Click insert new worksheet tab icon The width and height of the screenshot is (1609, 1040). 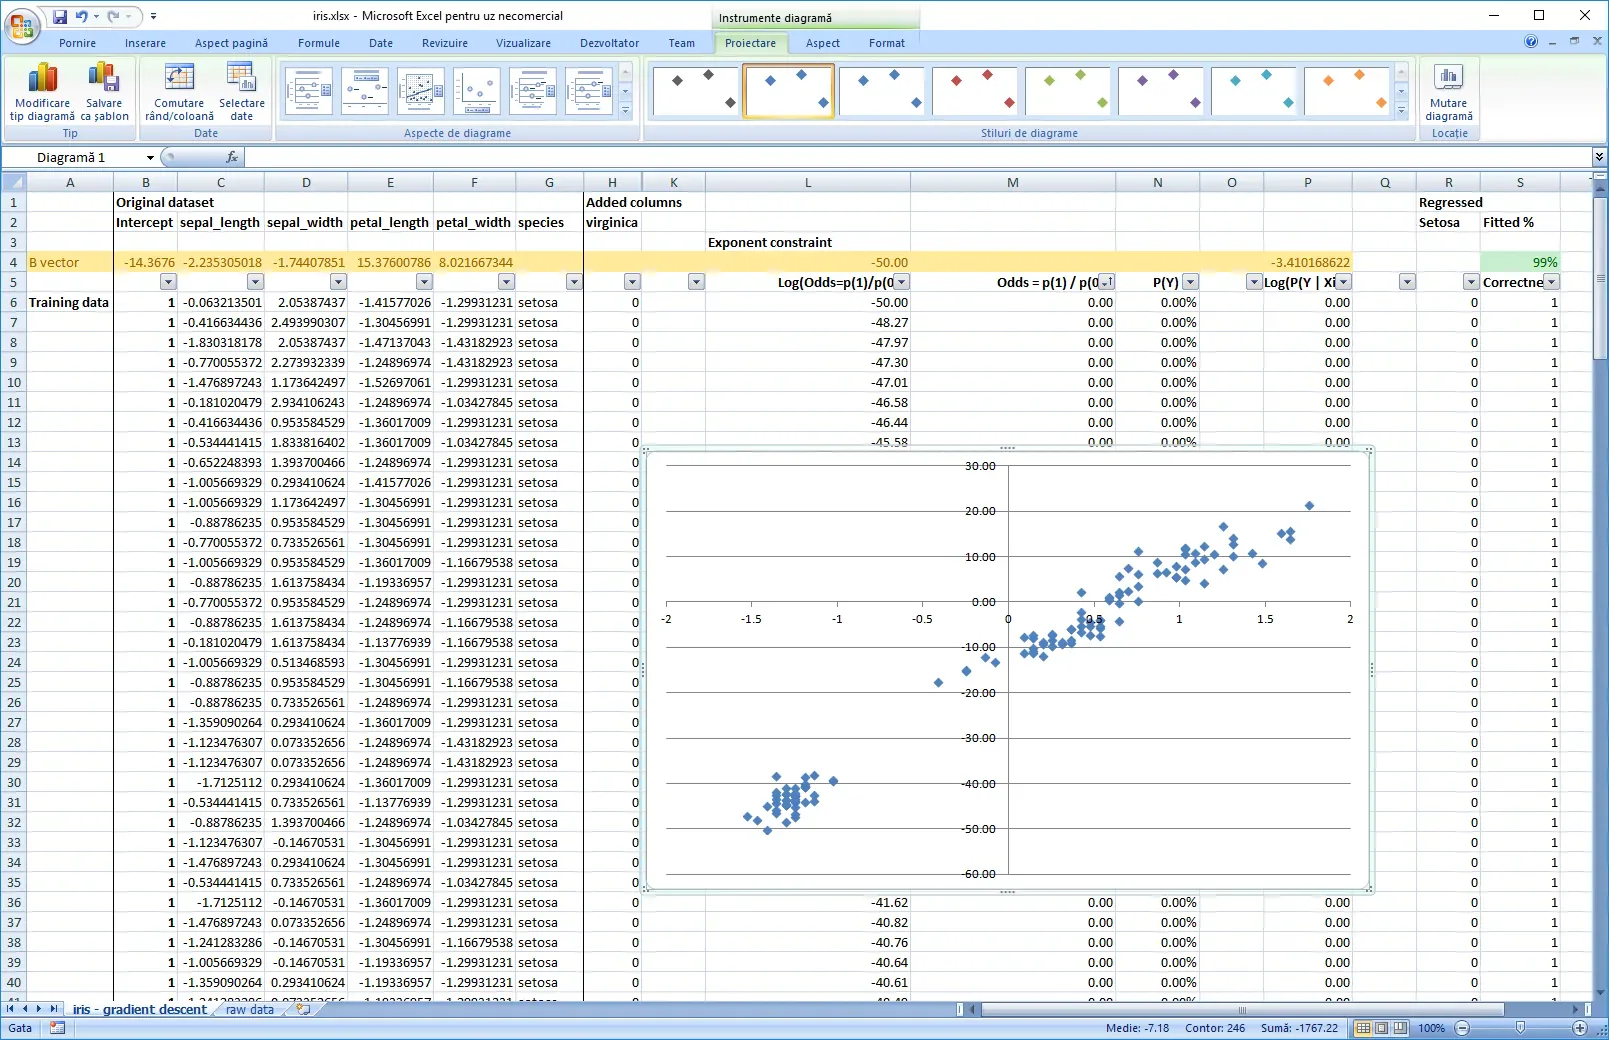click(303, 1009)
